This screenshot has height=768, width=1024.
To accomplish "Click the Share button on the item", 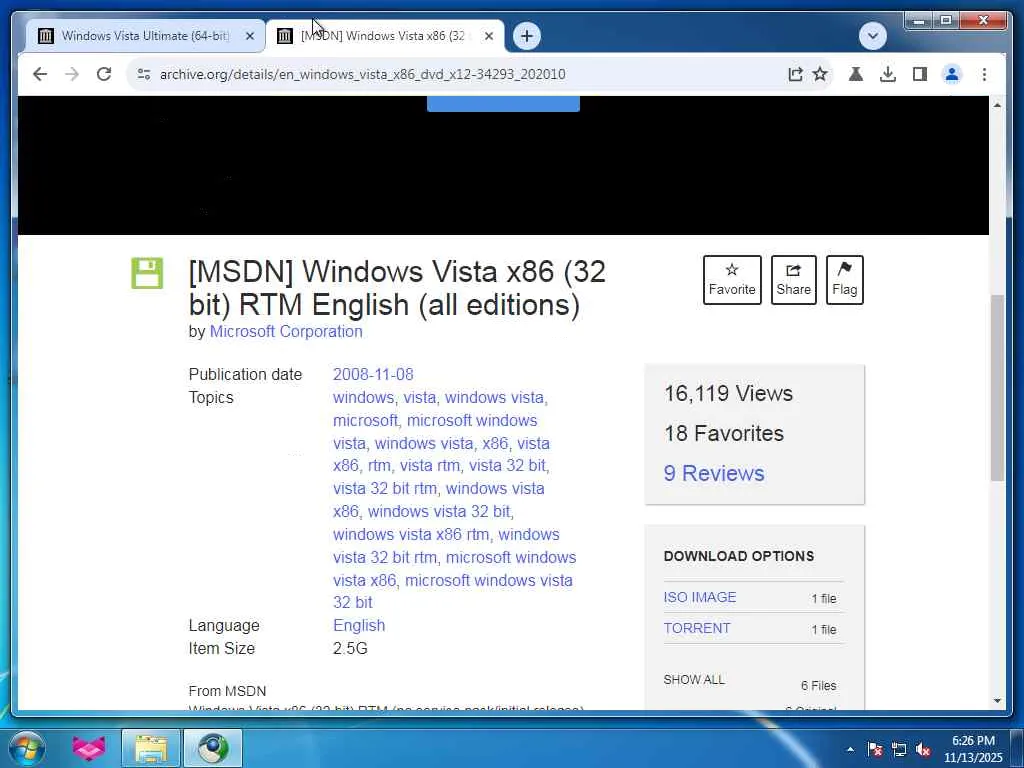I will click(793, 280).
